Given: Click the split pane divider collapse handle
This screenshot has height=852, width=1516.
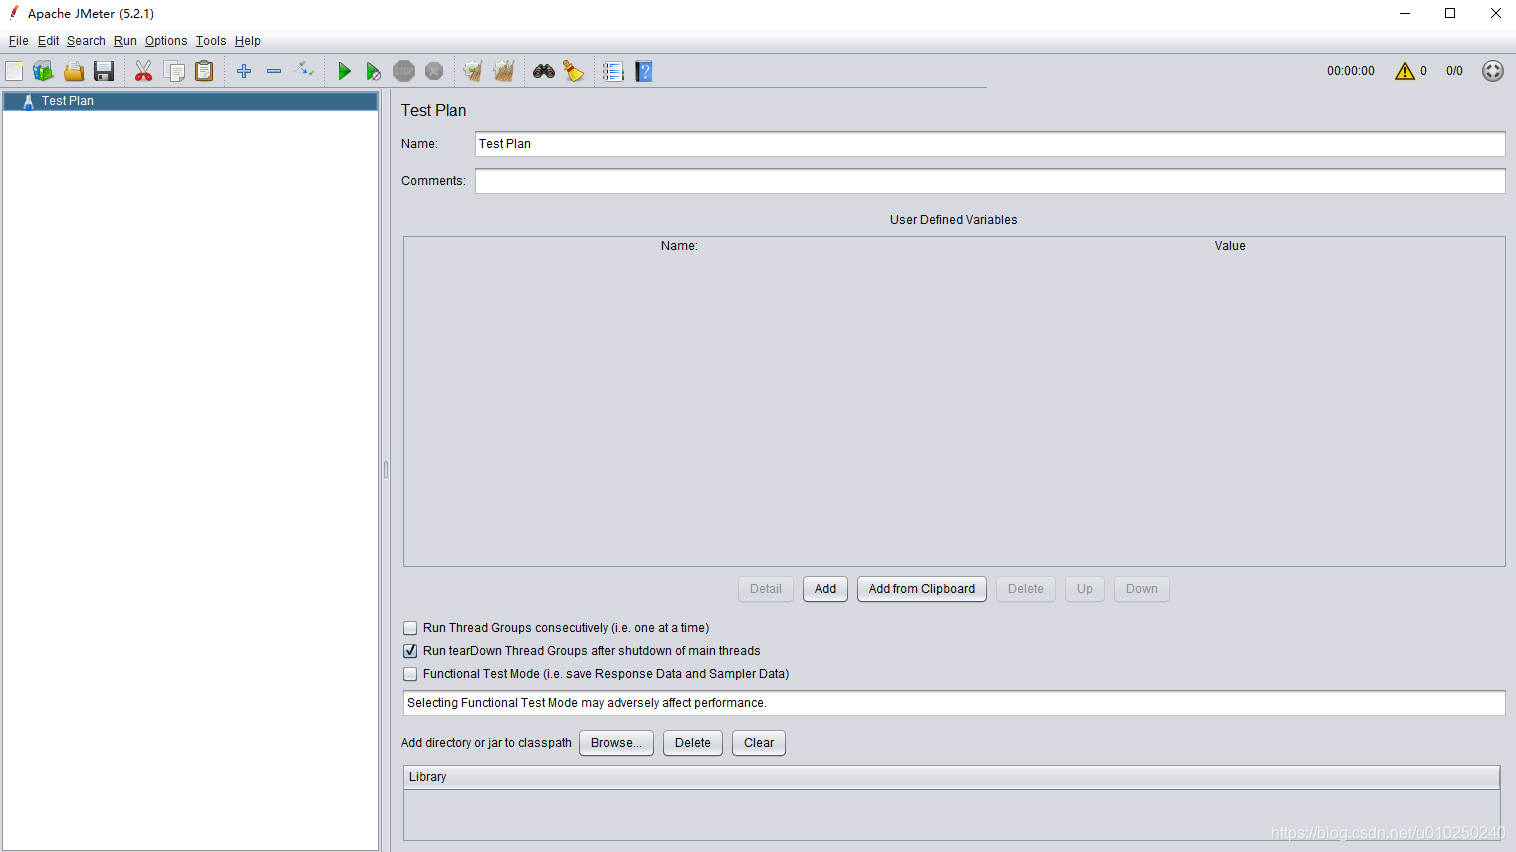Looking at the screenshot, I should (386, 469).
